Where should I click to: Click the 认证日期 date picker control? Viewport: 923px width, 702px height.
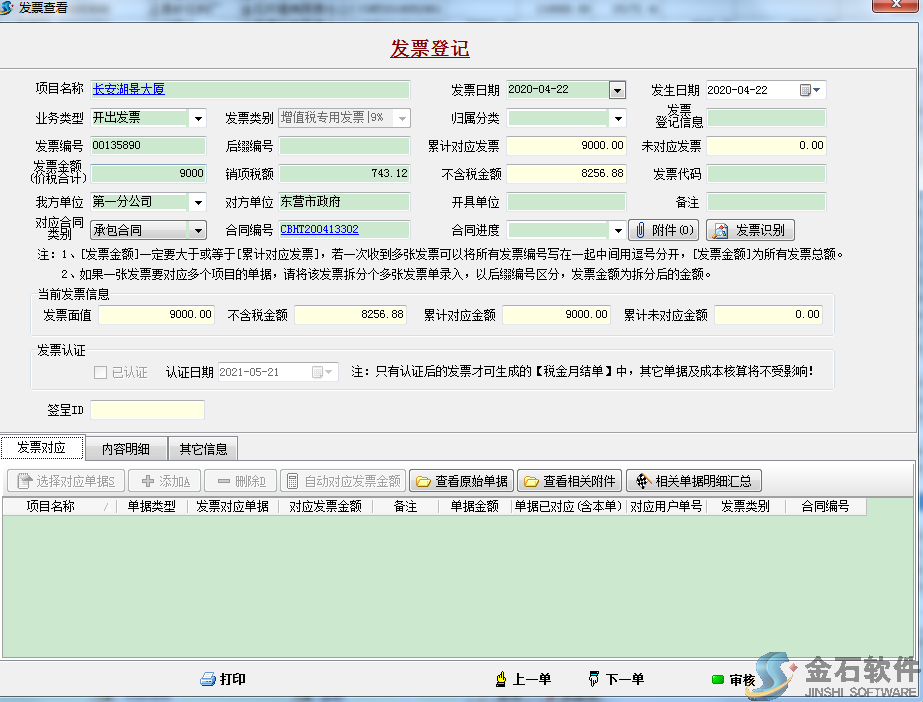(x=329, y=372)
